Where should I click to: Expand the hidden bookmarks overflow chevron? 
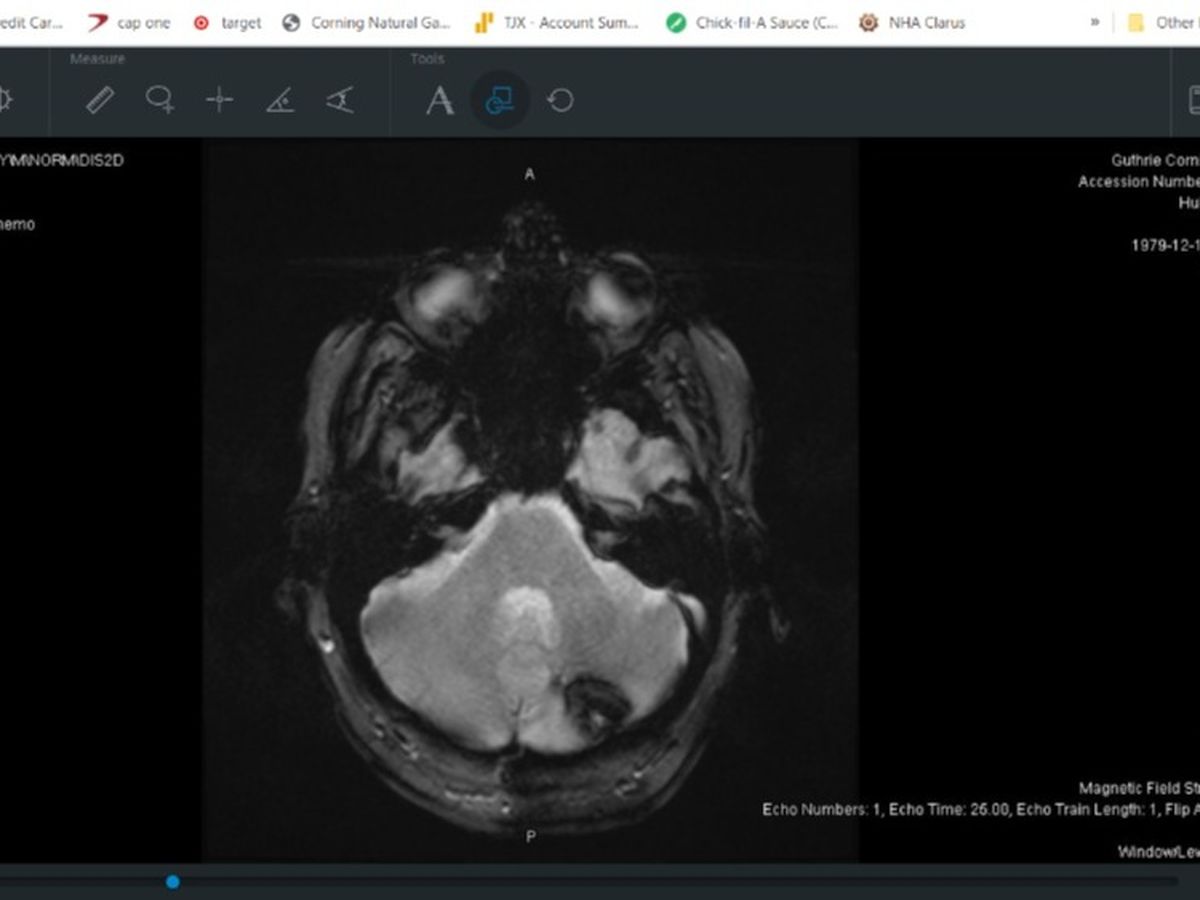1095,22
